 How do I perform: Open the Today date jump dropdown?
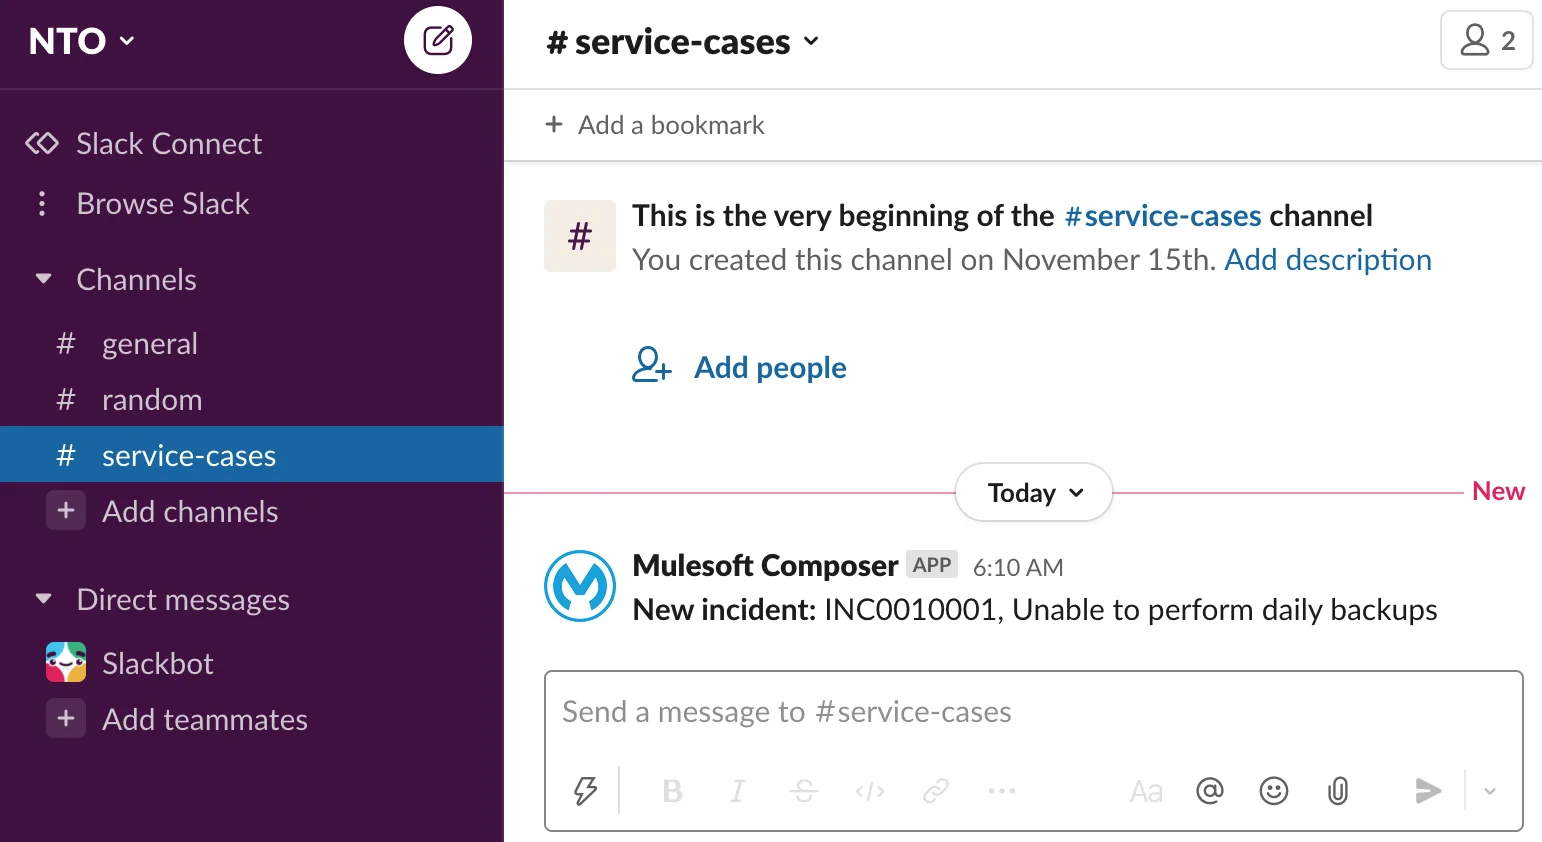click(x=1034, y=492)
